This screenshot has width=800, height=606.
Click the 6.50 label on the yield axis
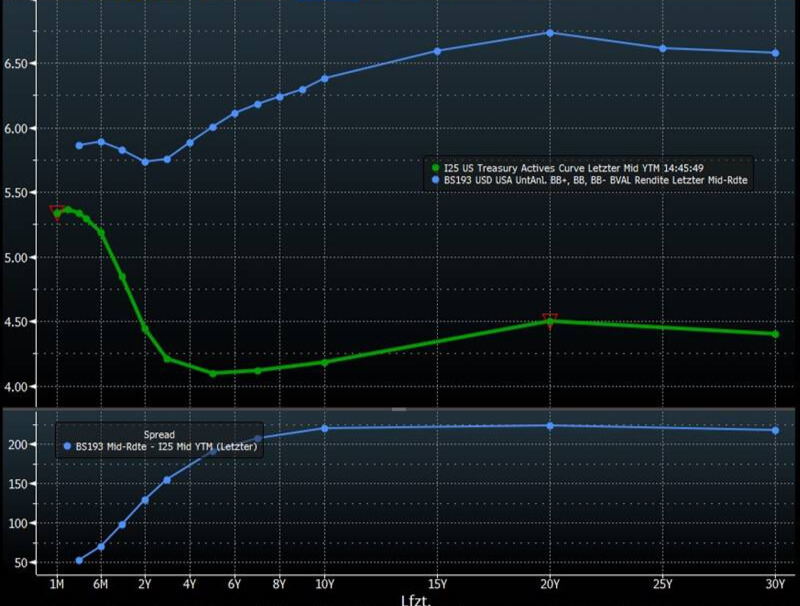pos(20,63)
